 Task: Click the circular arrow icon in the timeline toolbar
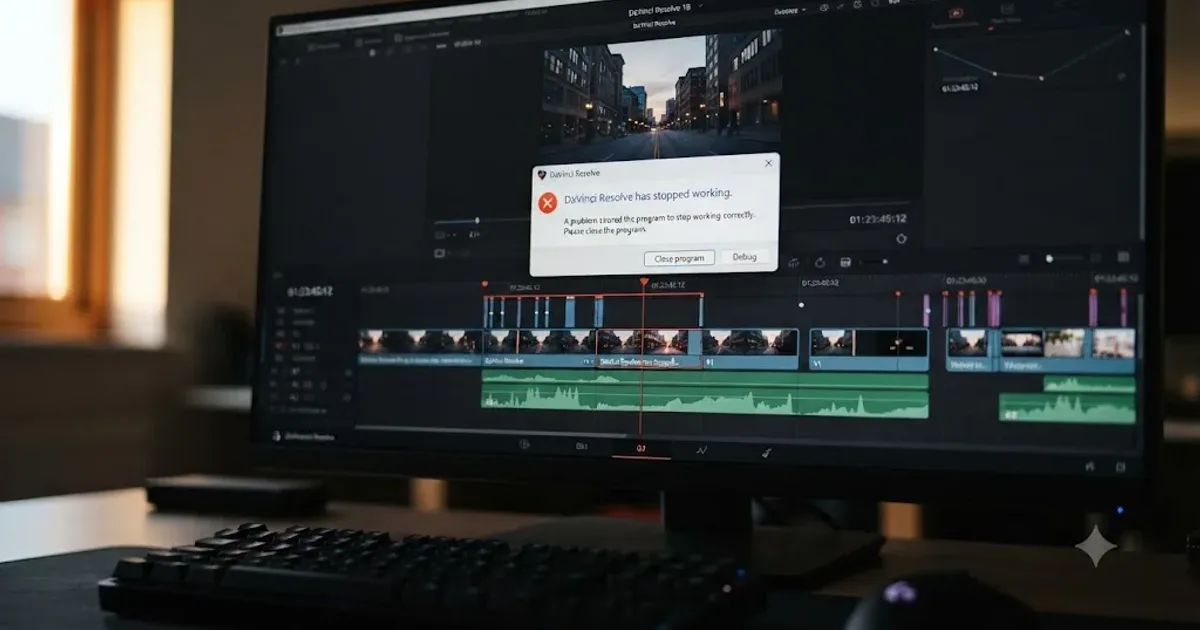[x=820, y=262]
